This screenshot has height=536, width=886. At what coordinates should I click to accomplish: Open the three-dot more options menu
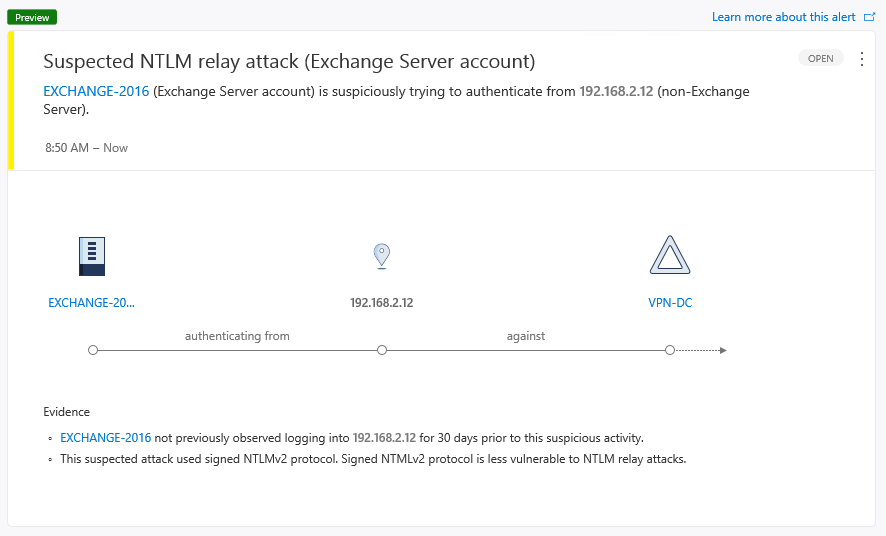pos(862,59)
